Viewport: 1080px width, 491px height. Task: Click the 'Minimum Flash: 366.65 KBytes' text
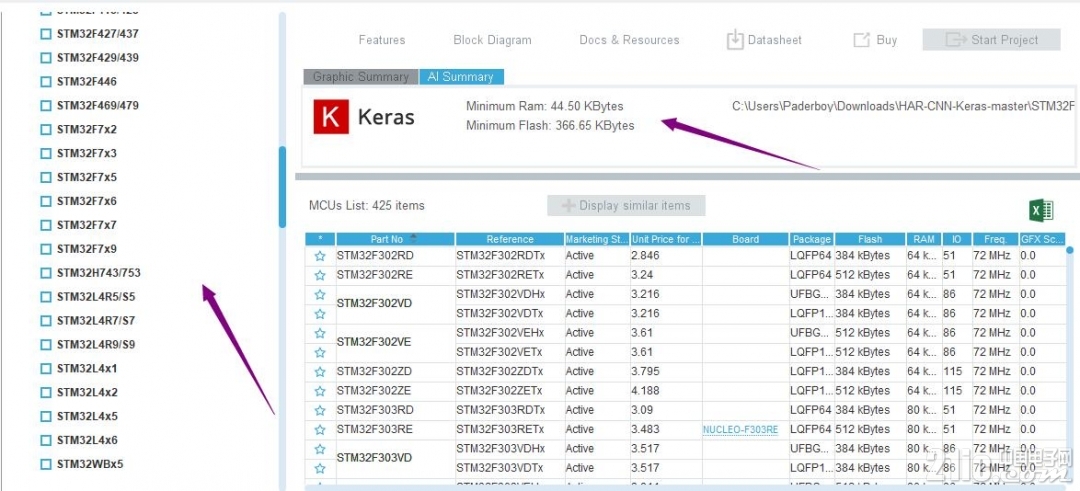click(550, 125)
